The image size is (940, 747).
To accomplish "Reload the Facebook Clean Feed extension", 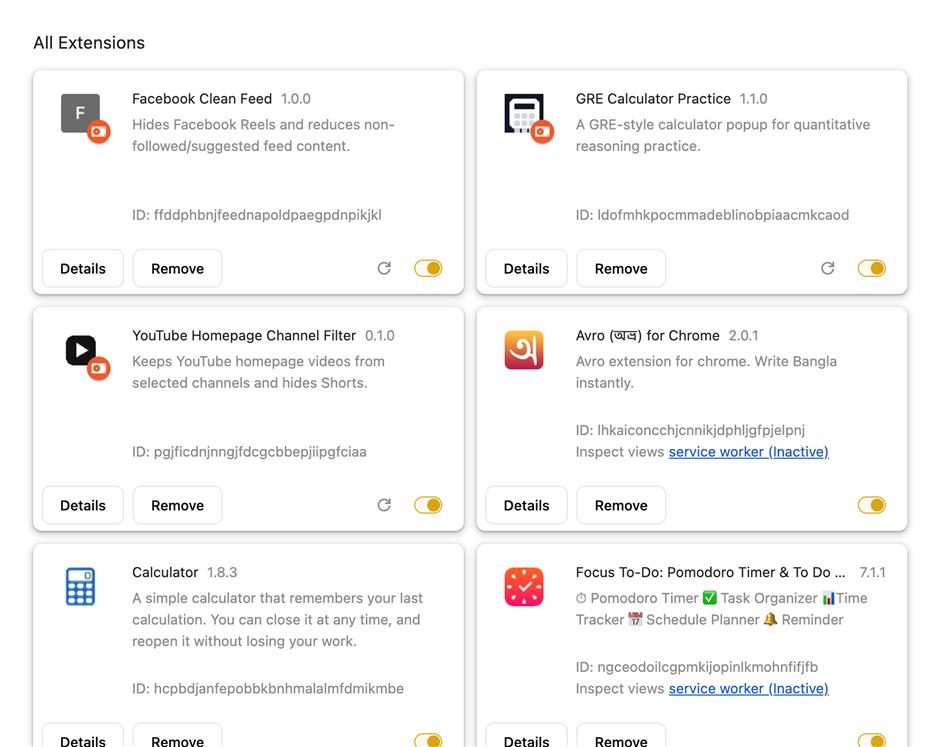I will coord(384,268).
